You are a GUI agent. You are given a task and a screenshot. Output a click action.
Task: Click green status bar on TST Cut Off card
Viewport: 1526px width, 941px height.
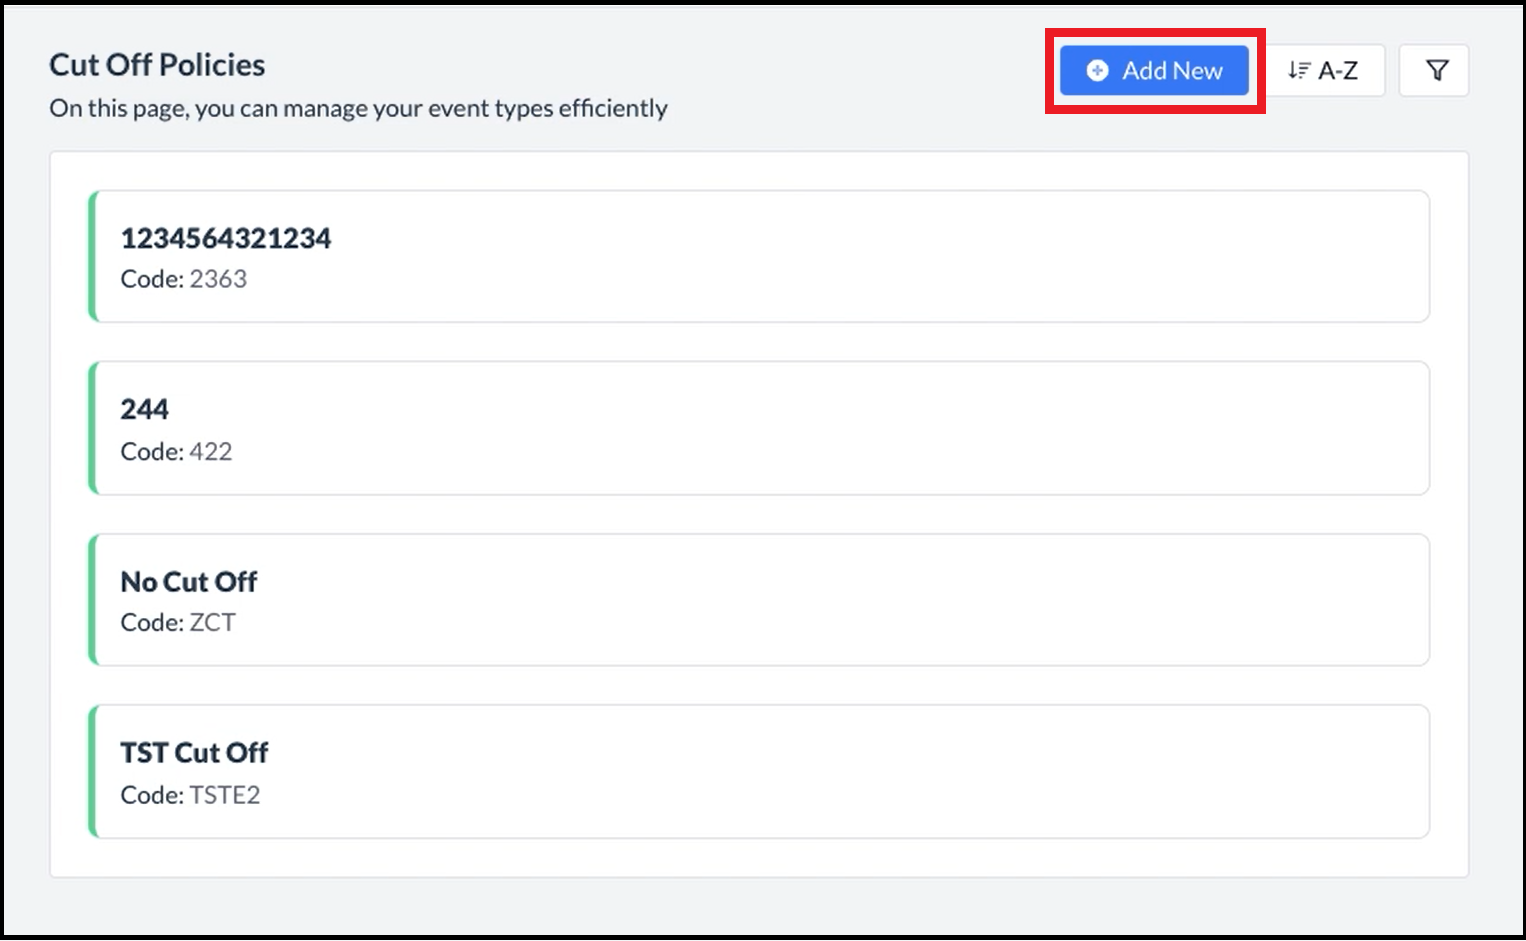[93, 771]
